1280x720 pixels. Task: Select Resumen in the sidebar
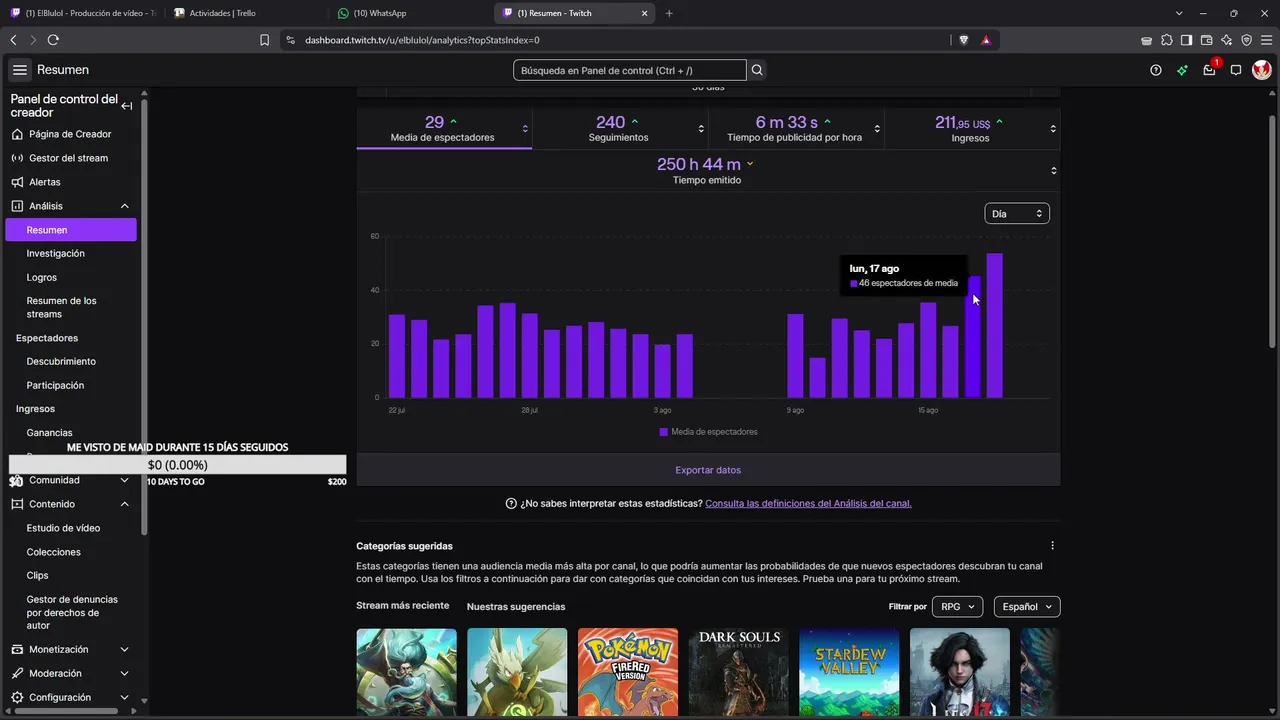pos(70,230)
